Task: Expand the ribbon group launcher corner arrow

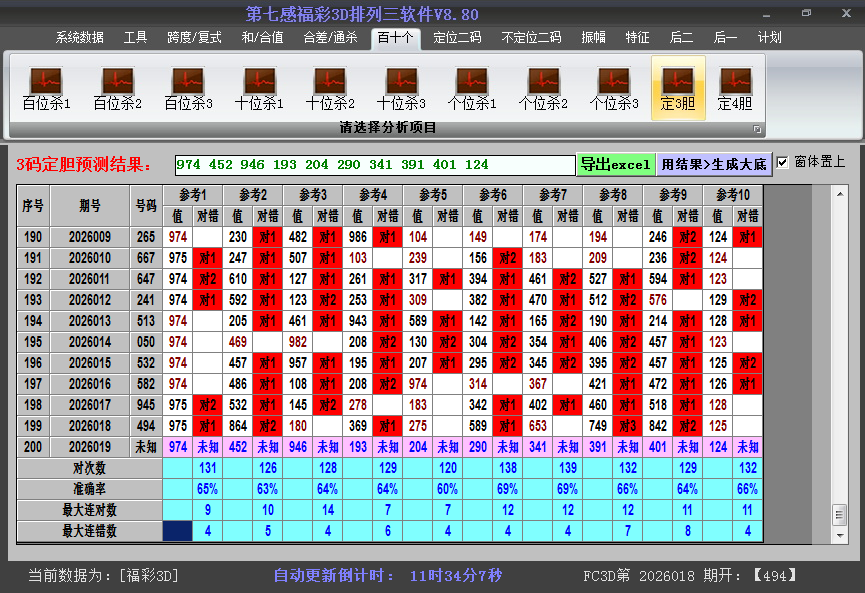Action: pyautogui.click(x=757, y=129)
